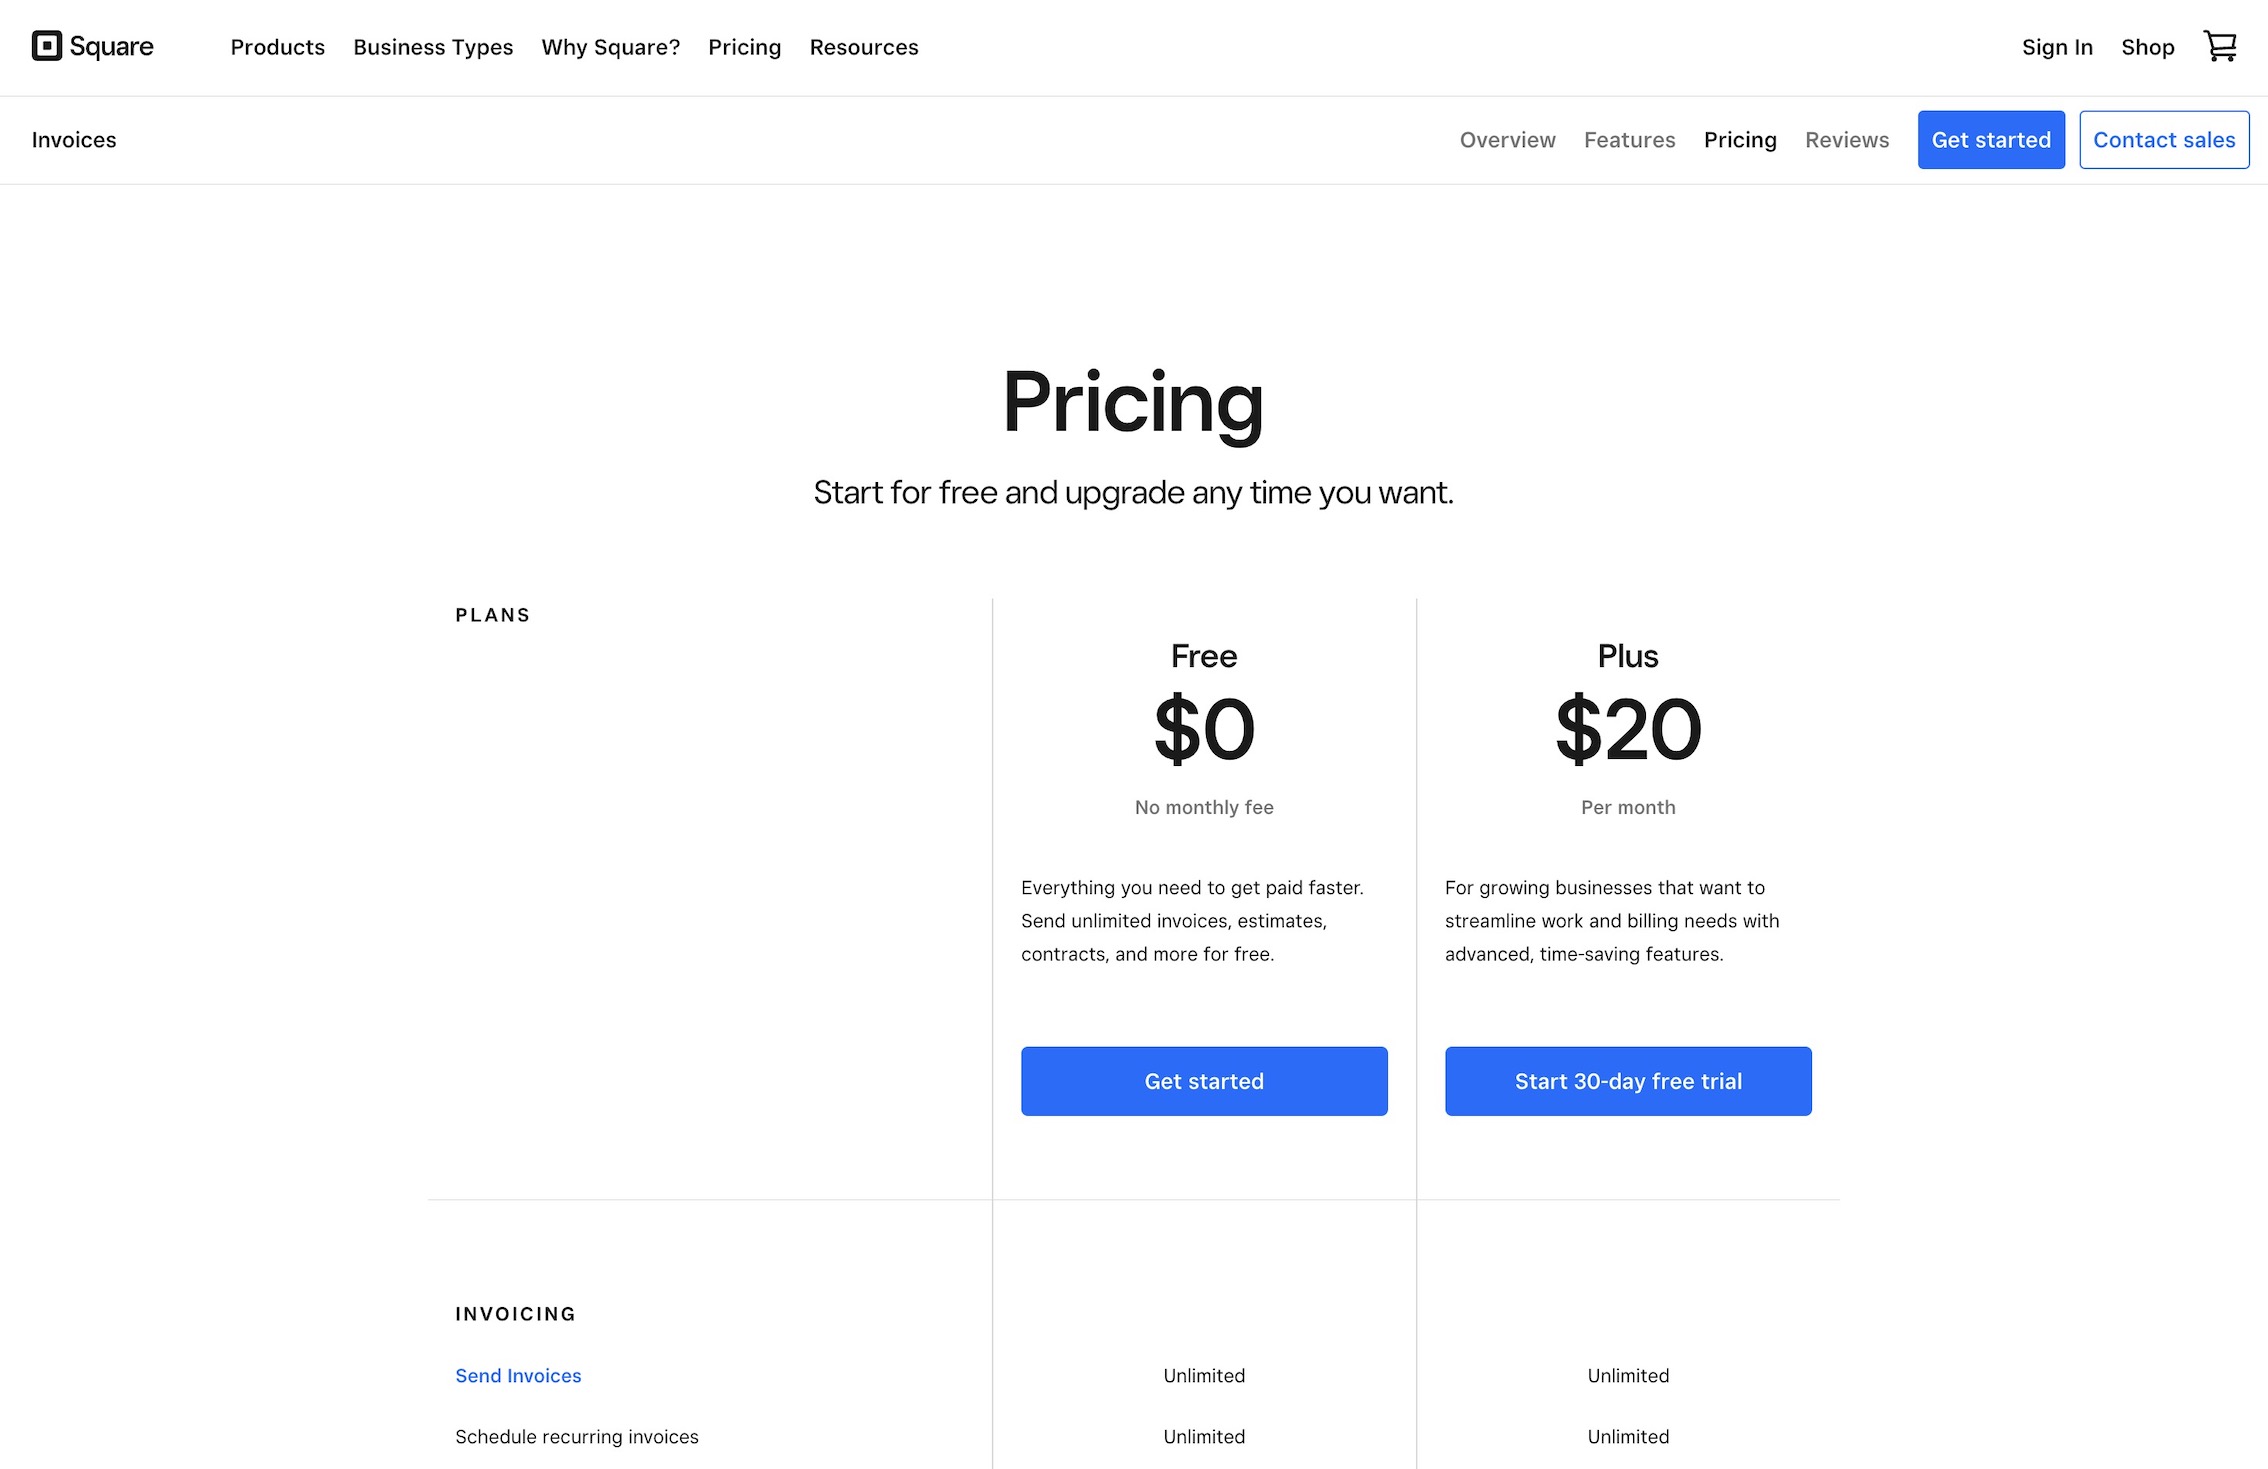Screen dimensions: 2268x1469
Task: Click the Square logo
Action: coord(92,46)
